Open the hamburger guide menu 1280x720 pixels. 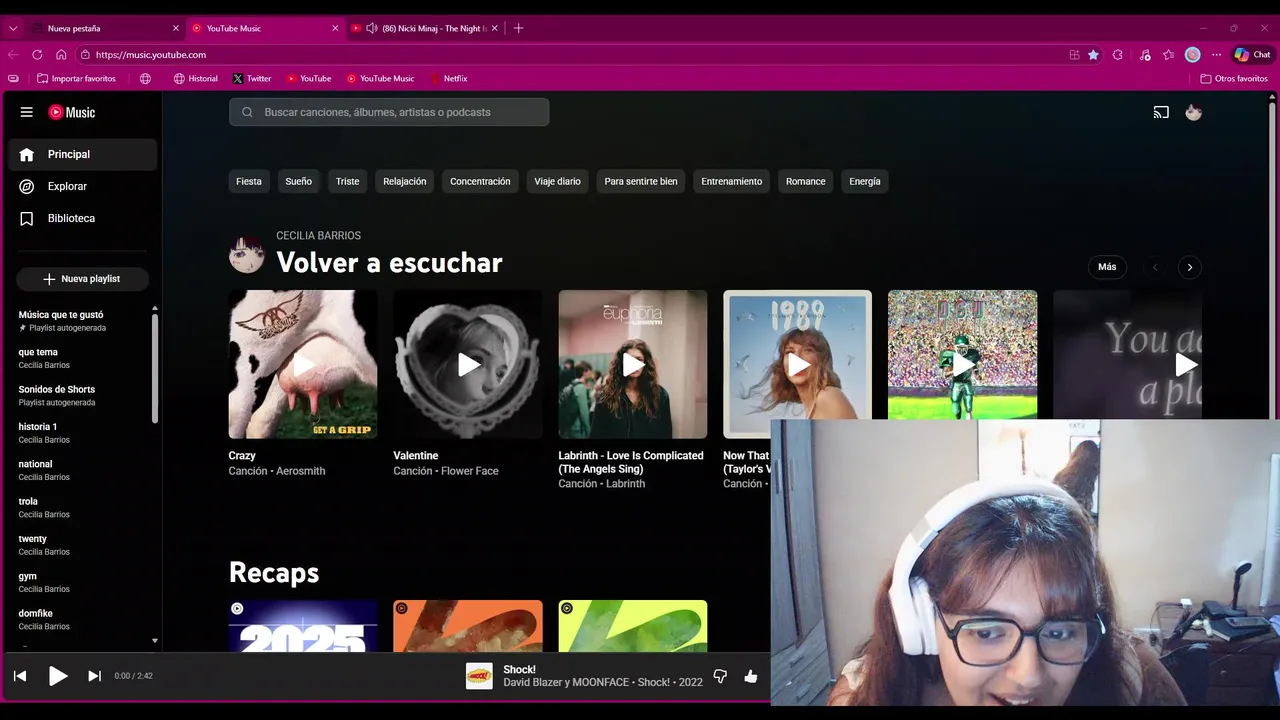point(27,113)
